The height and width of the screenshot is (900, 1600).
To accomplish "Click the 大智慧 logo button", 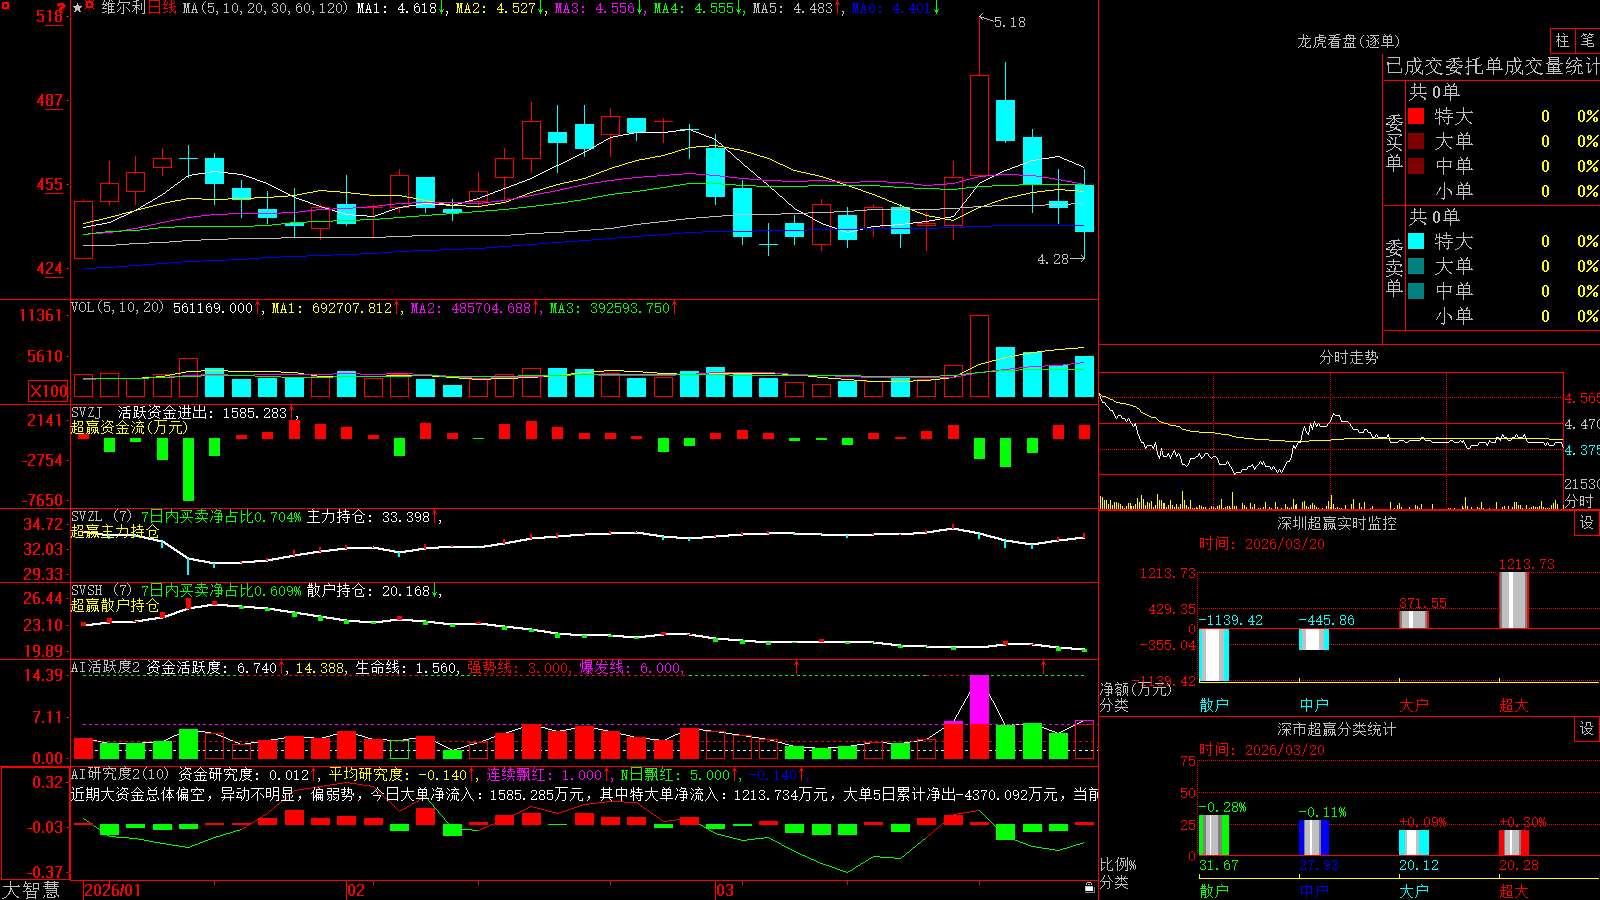I will pyautogui.click(x=31, y=890).
